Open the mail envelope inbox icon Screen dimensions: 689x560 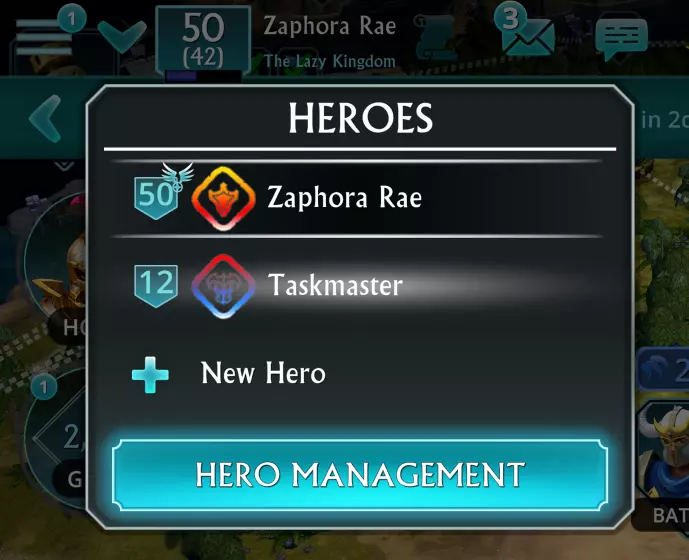click(x=527, y=37)
